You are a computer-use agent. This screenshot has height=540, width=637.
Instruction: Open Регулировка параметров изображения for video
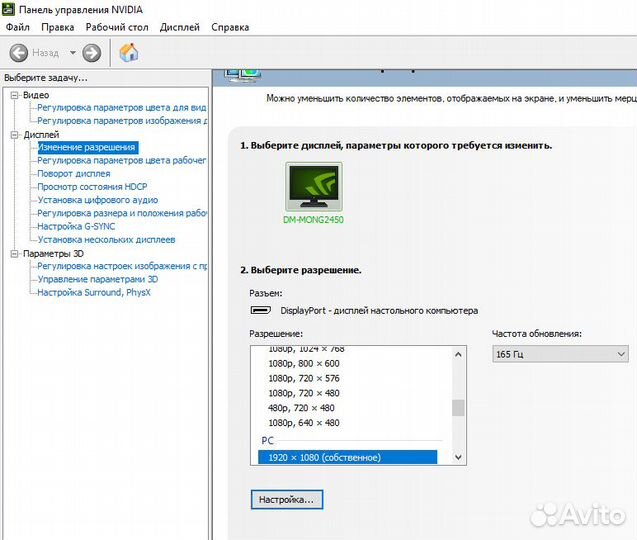(122, 121)
